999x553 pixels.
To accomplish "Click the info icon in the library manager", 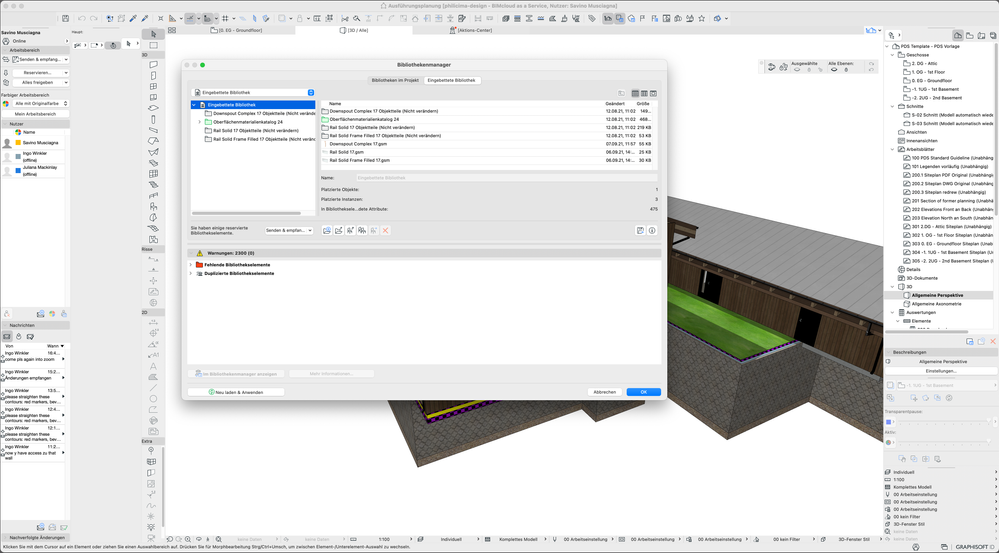I will click(x=651, y=230).
